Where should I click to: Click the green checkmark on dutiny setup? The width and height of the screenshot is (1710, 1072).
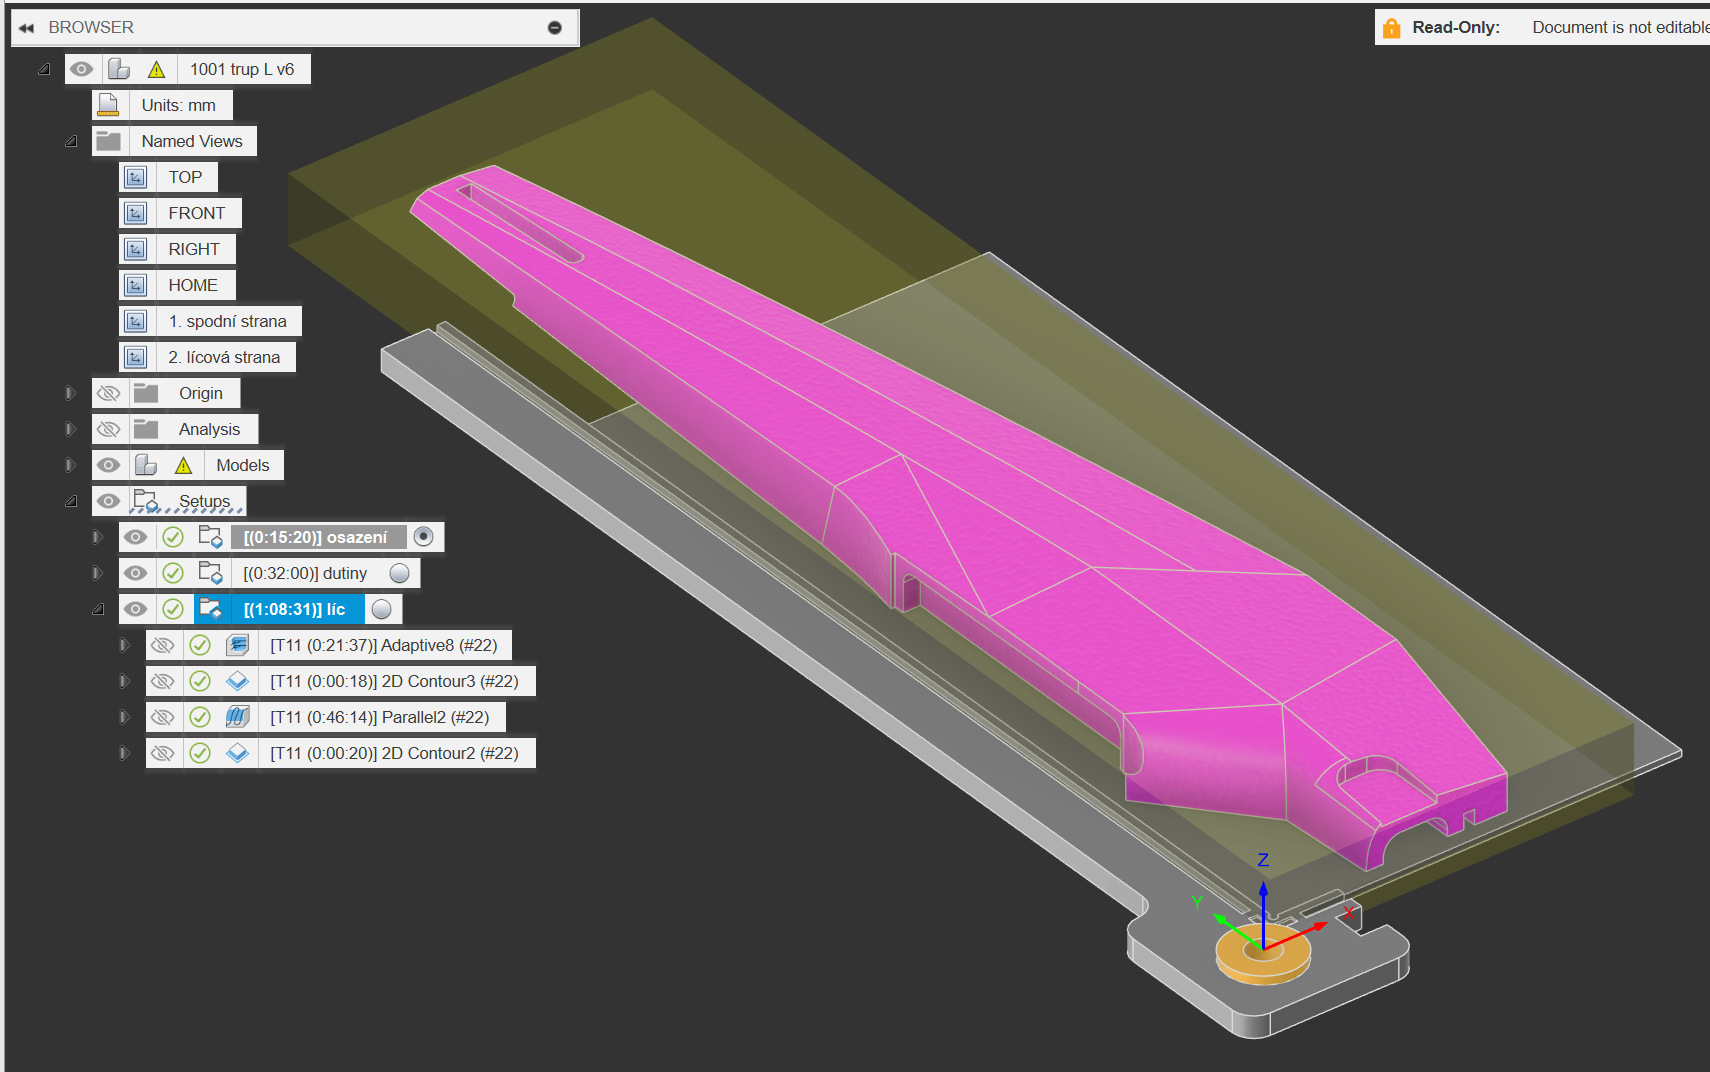tap(173, 573)
